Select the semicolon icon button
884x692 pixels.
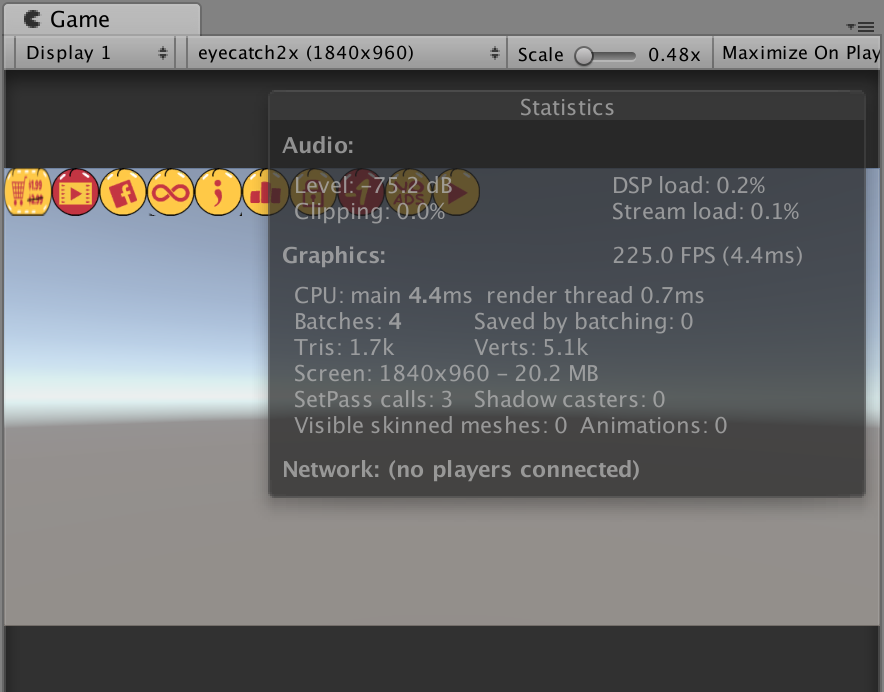pyautogui.click(x=218, y=192)
